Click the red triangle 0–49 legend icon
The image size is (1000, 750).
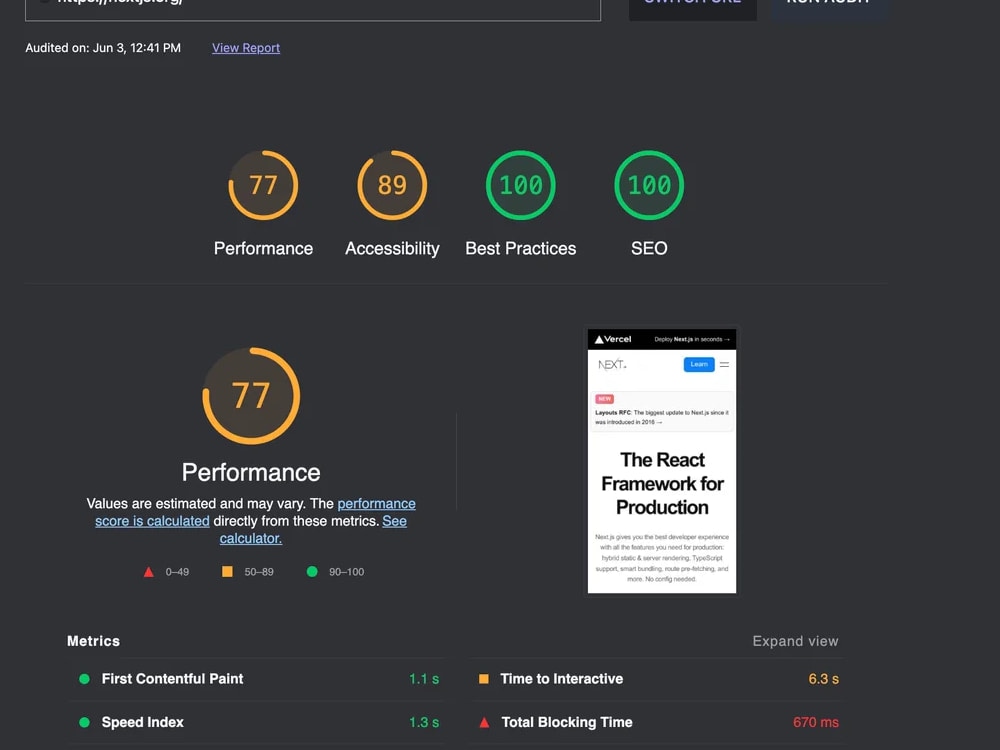coord(149,572)
